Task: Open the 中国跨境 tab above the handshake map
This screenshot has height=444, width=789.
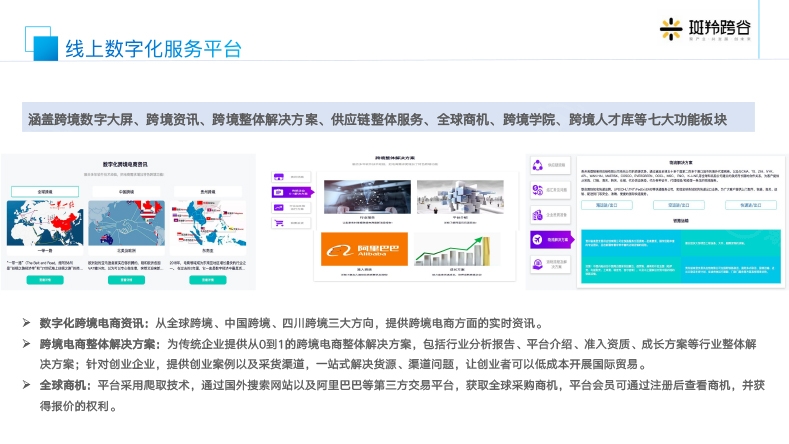Action: (x=126, y=192)
